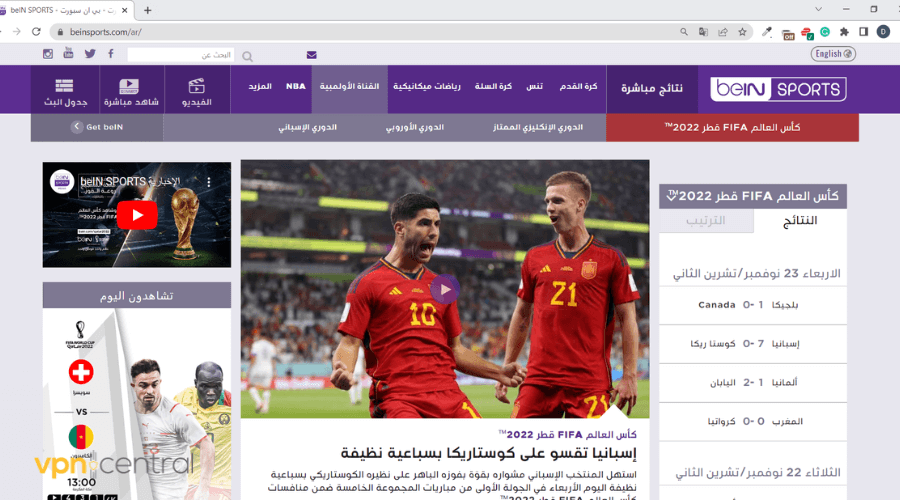Viewport: 900px width, 500px height.
Task: Click the Switzerland flag in today's match
Action: (x=81, y=373)
